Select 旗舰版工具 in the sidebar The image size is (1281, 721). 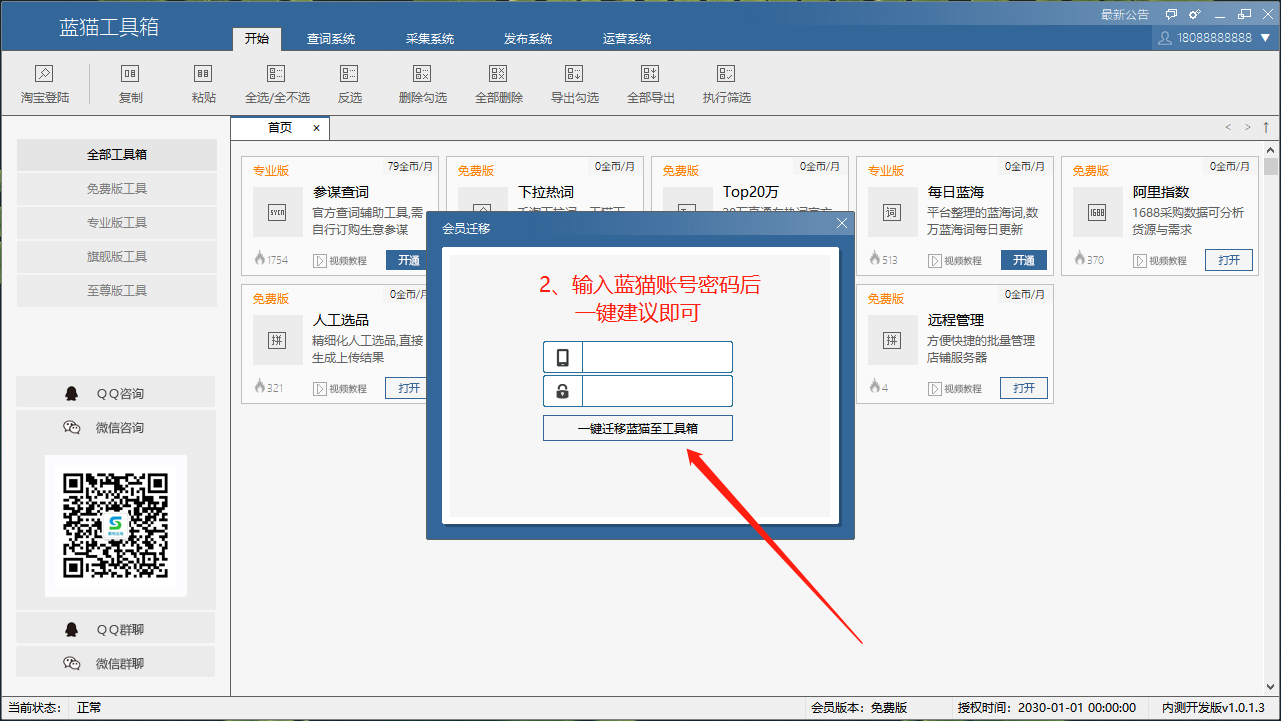pyautogui.click(x=117, y=257)
